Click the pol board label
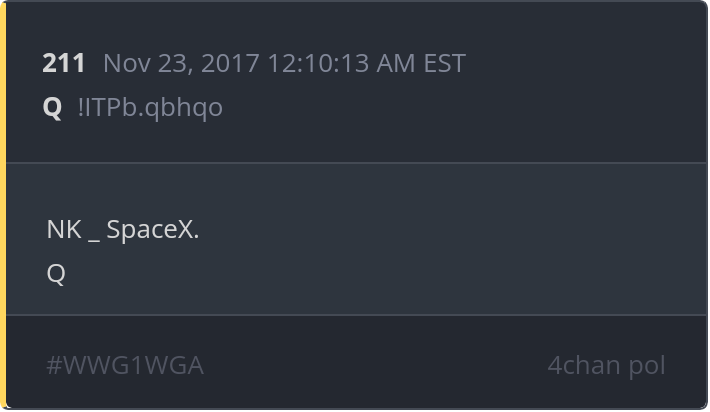The height and width of the screenshot is (412, 710). click(647, 366)
